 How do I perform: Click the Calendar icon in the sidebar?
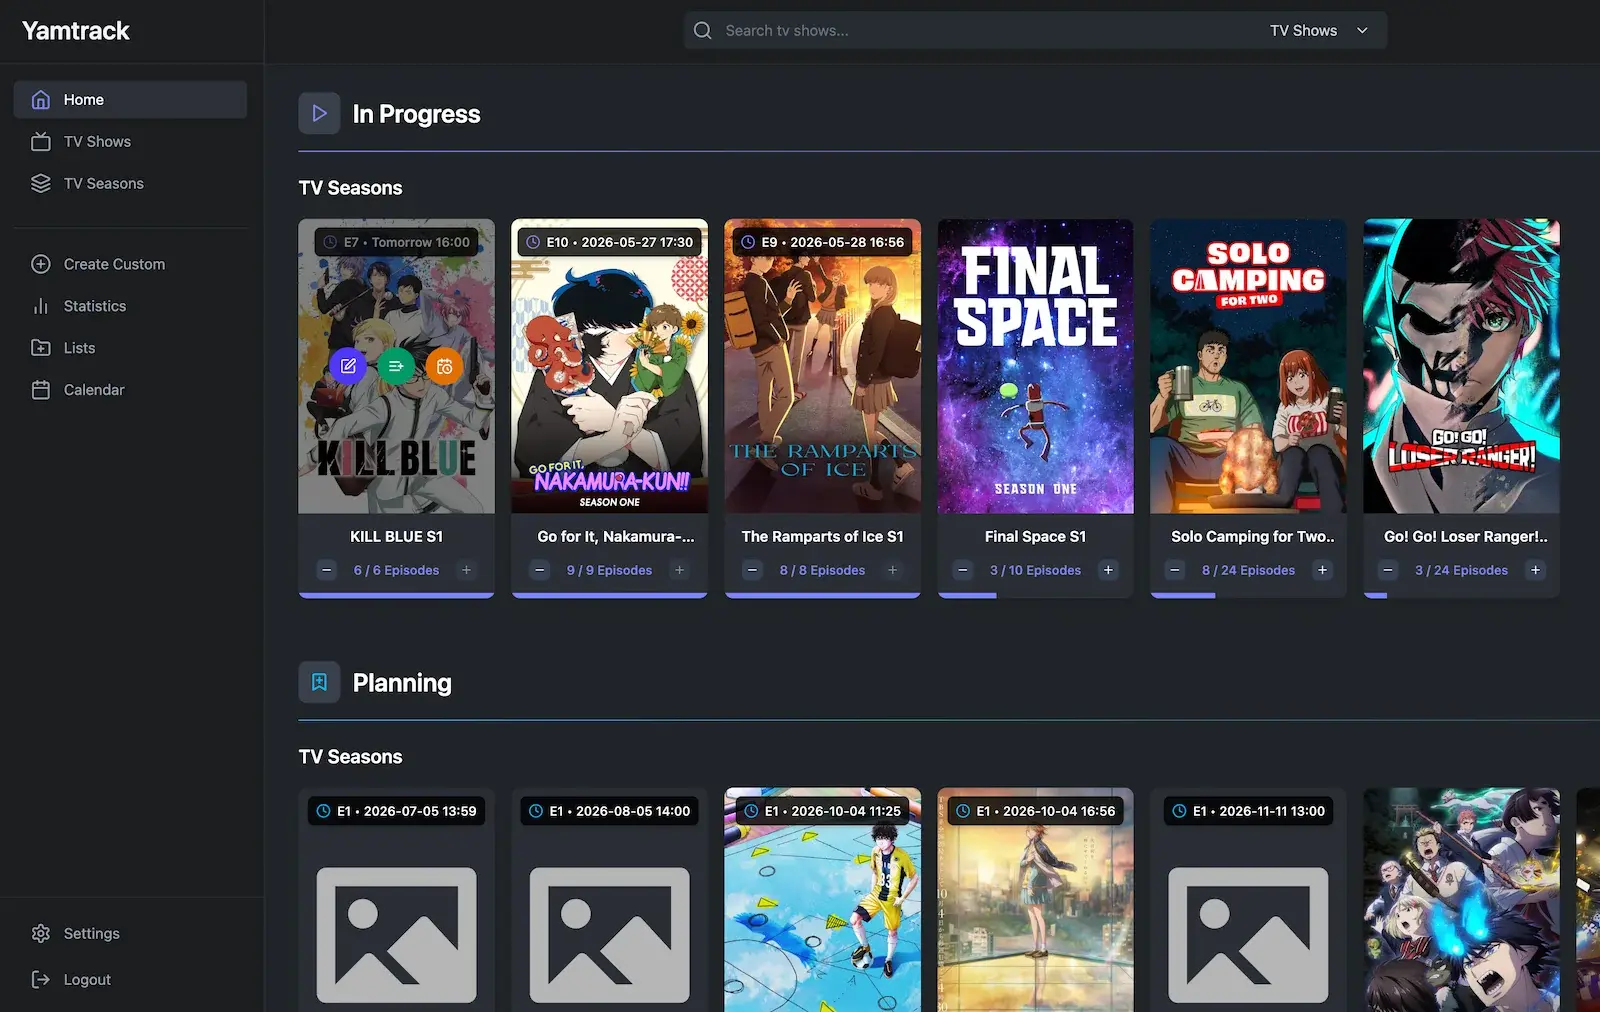pyautogui.click(x=41, y=390)
